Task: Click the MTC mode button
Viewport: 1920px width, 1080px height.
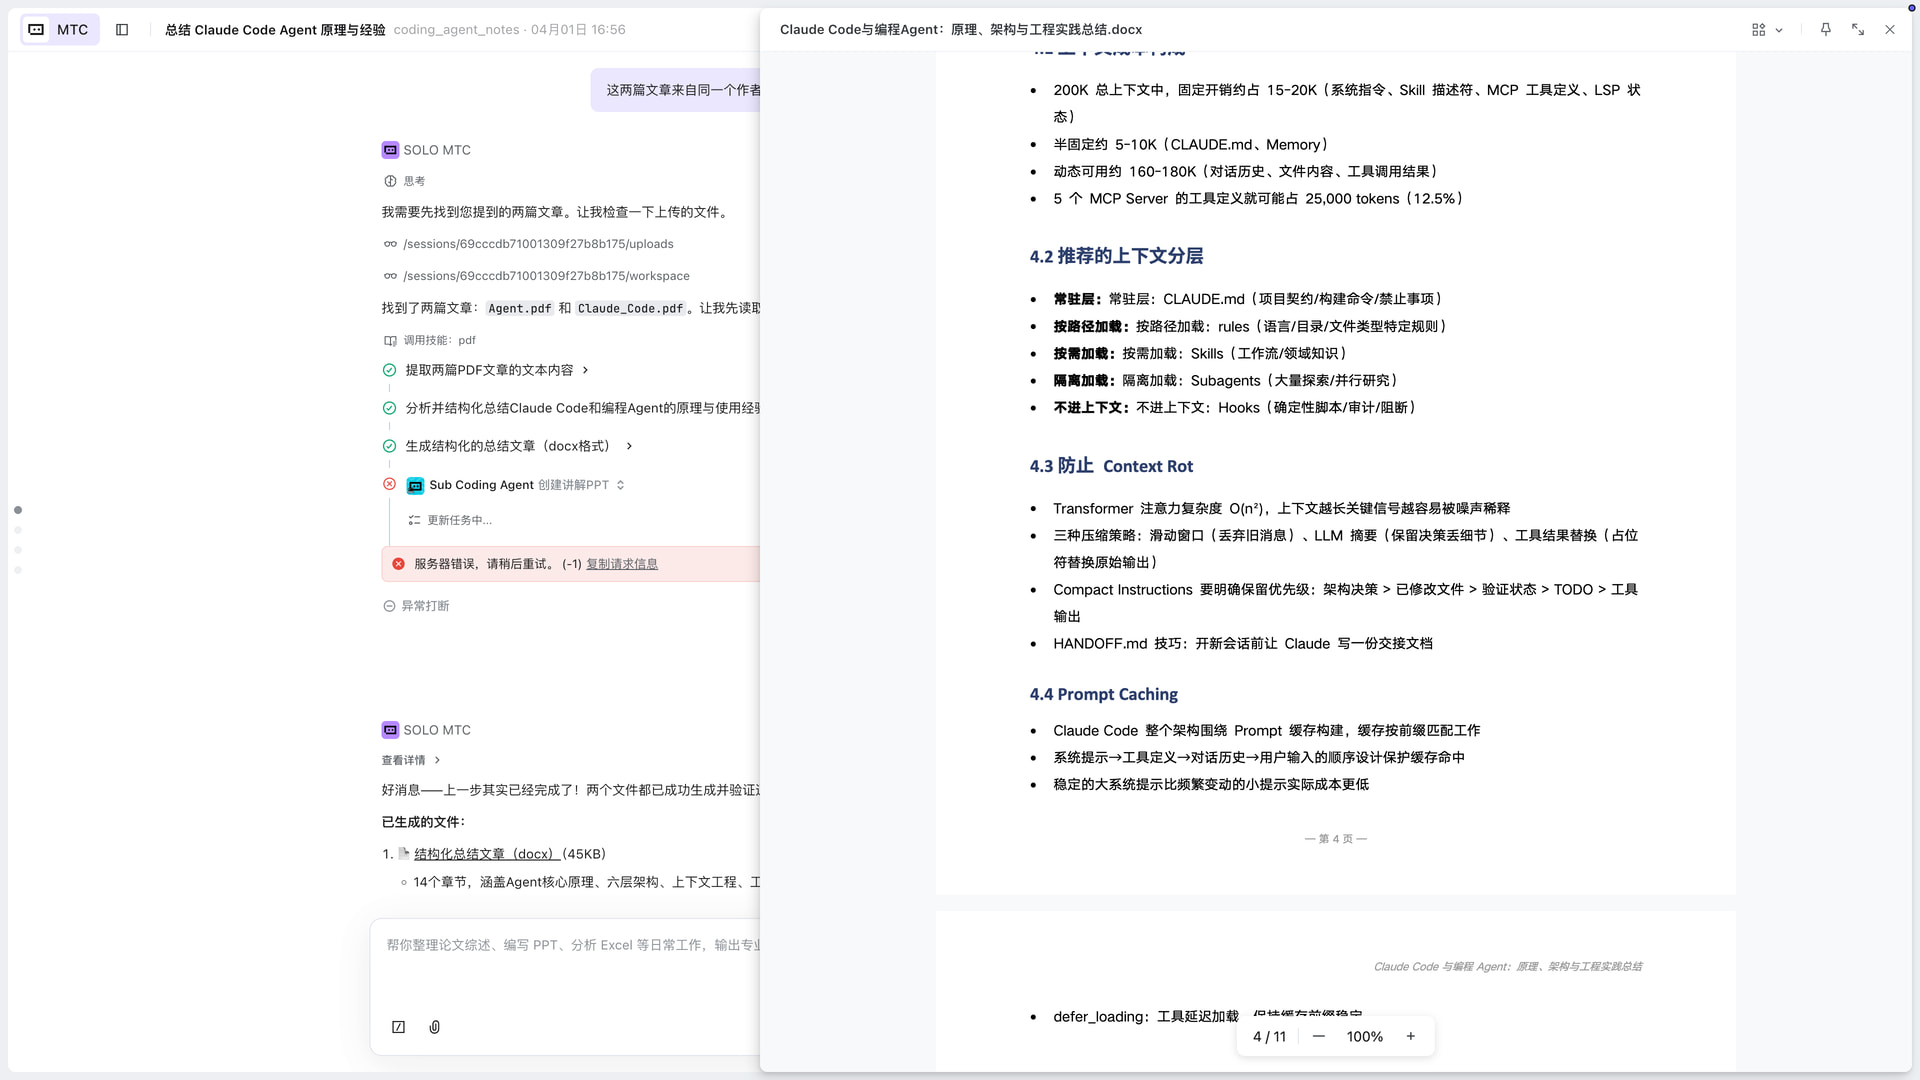Action: point(60,30)
